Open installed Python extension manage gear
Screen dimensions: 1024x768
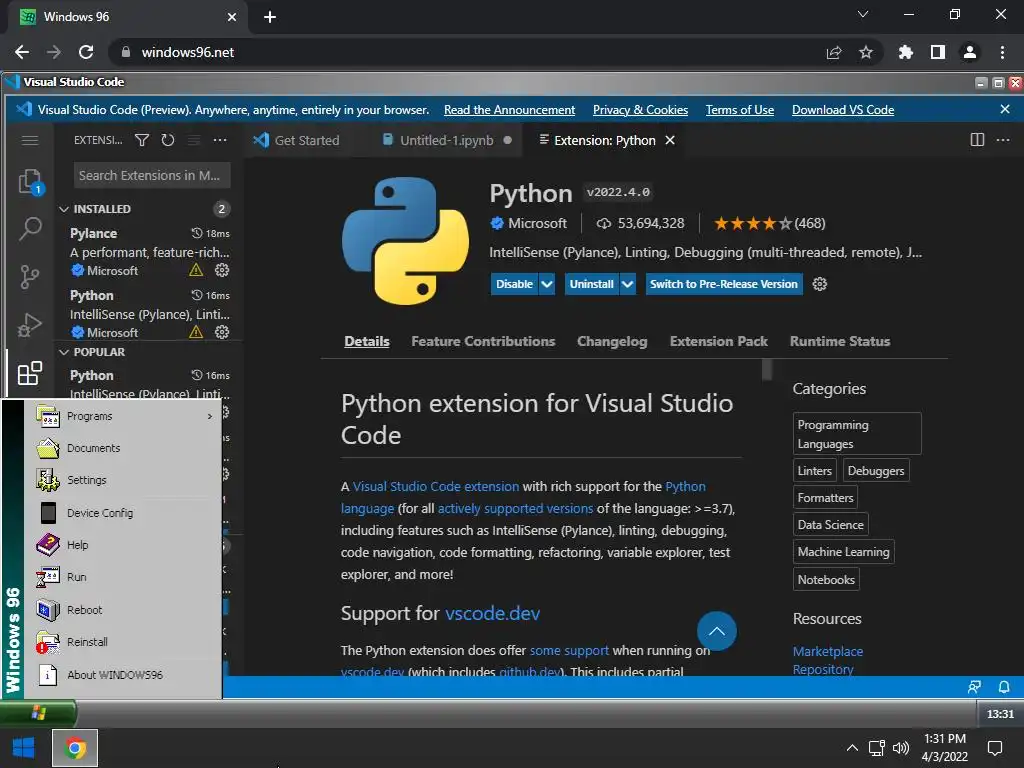click(222, 332)
